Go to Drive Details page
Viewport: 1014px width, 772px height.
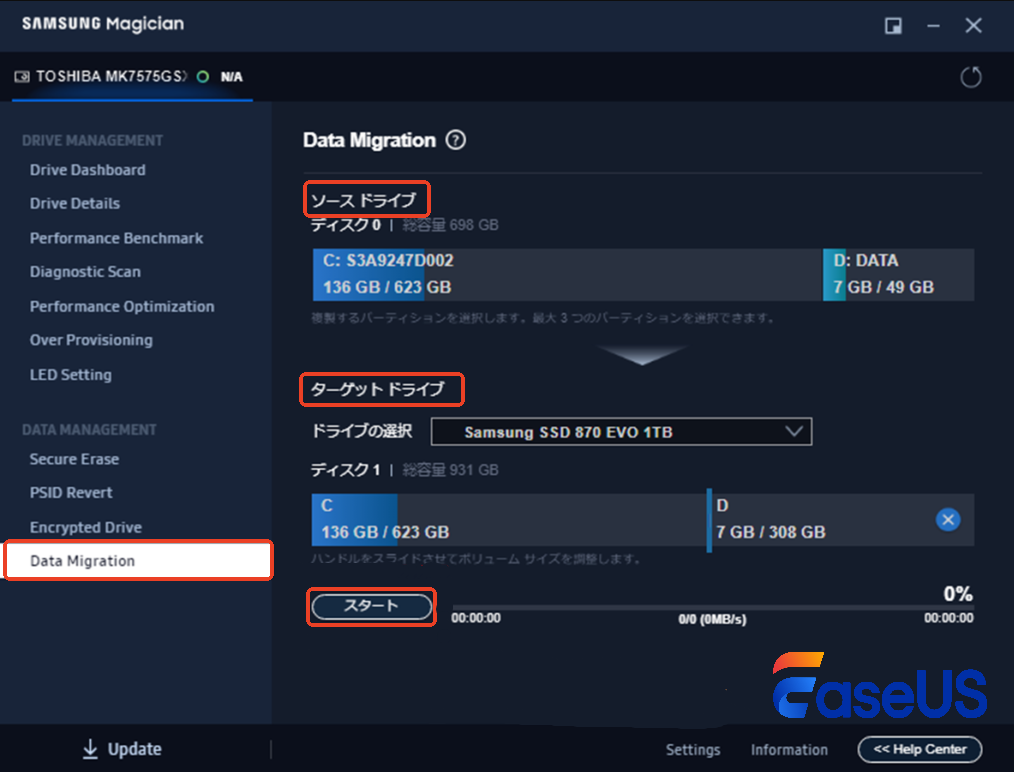tap(75, 203)
